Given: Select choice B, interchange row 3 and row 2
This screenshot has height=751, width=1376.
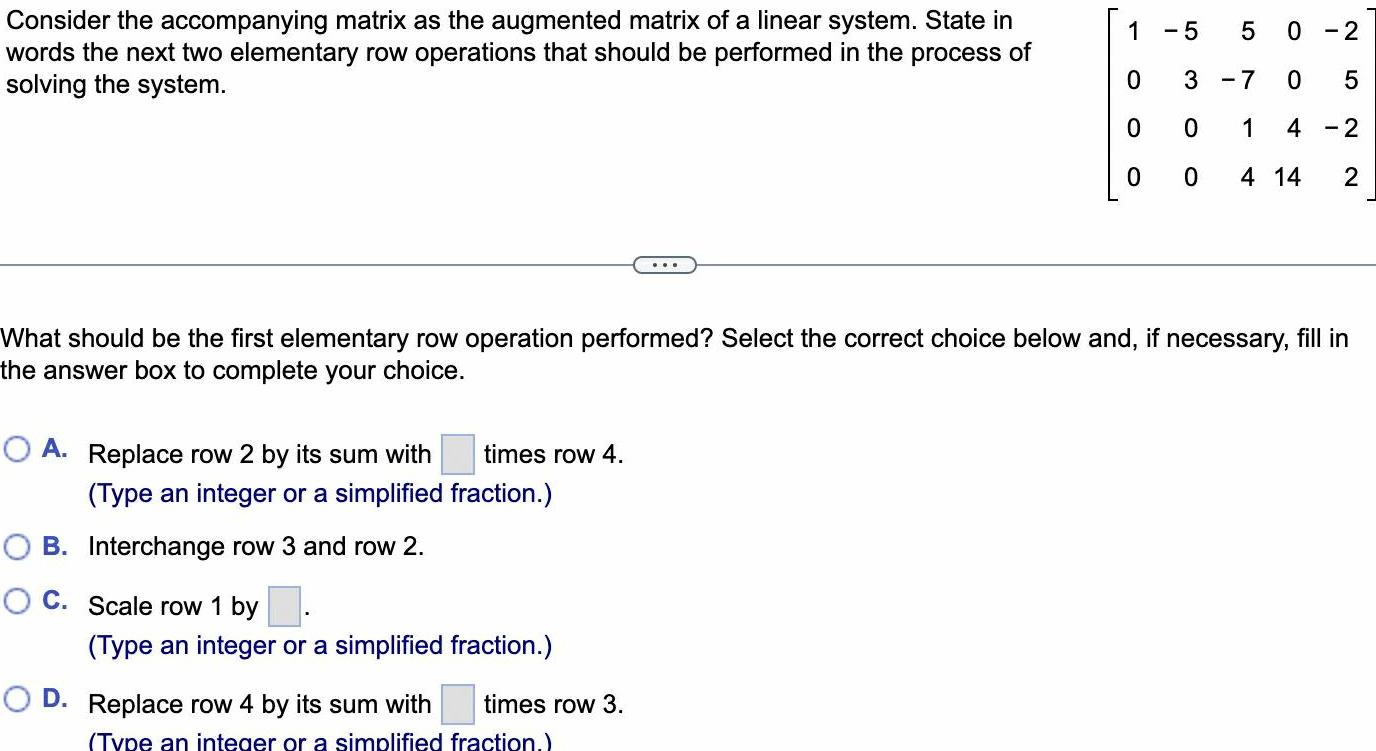Looking at the screenshot, I should click(16, 545).
